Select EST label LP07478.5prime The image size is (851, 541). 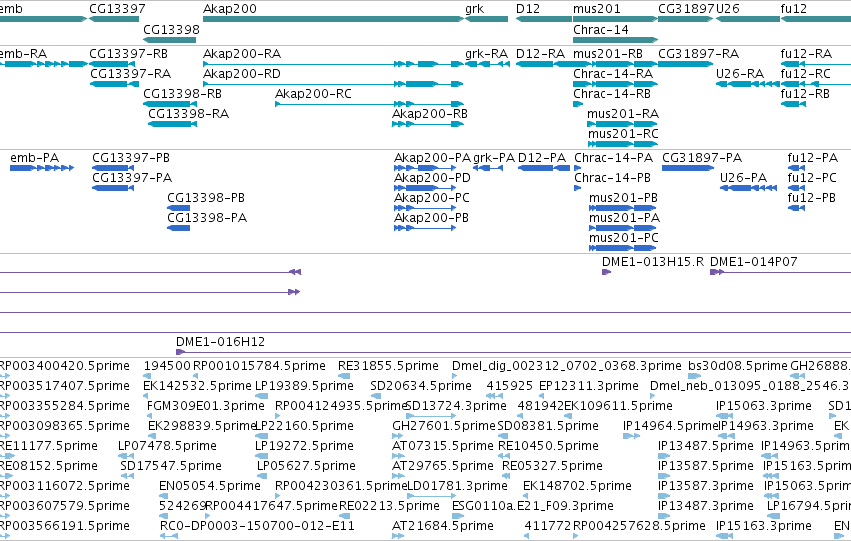[x=167, y=446]
